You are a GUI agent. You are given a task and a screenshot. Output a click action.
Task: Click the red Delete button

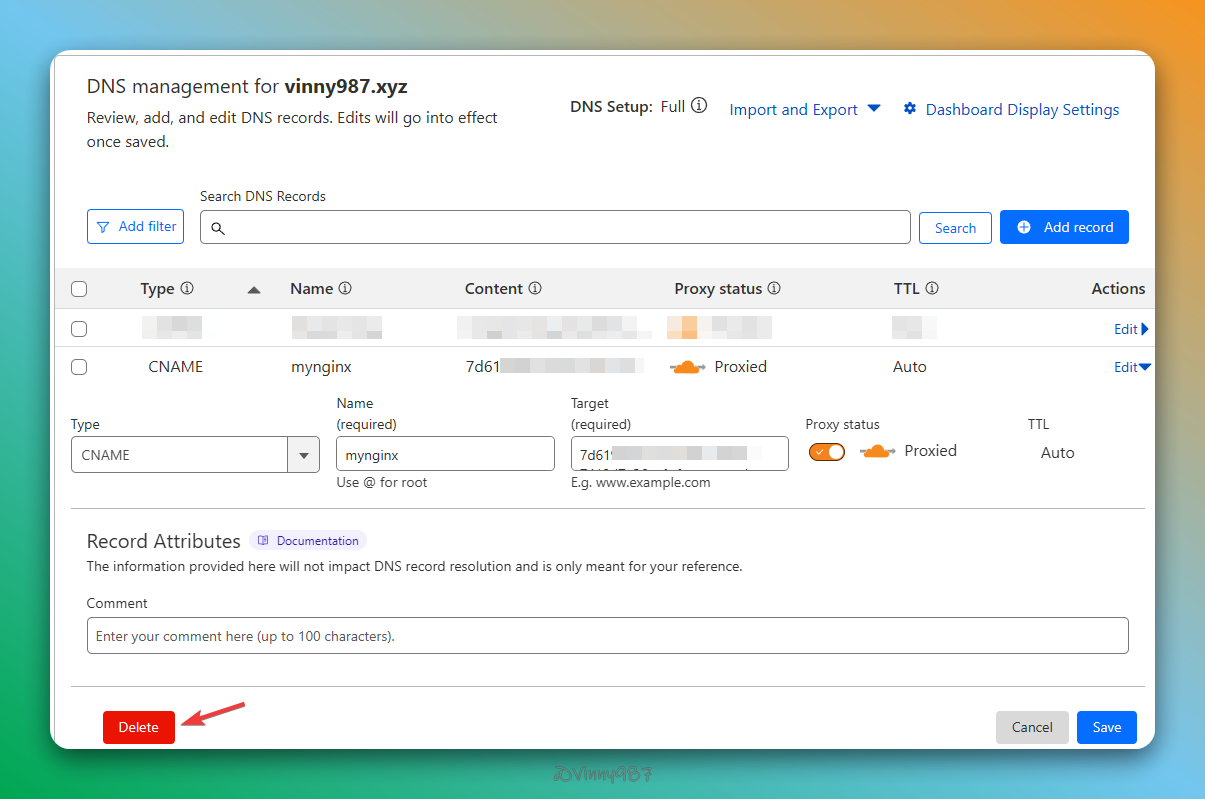[x=139, y=727]
